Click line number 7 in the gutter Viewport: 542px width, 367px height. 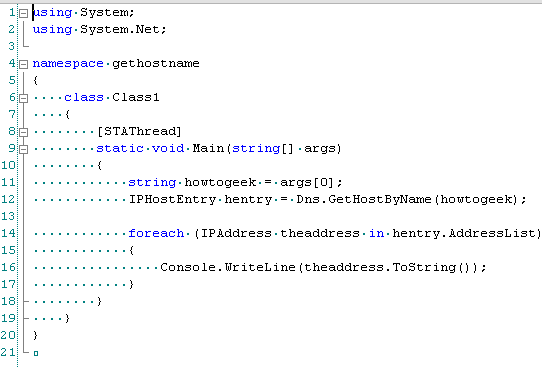click(x=12, y=114)
